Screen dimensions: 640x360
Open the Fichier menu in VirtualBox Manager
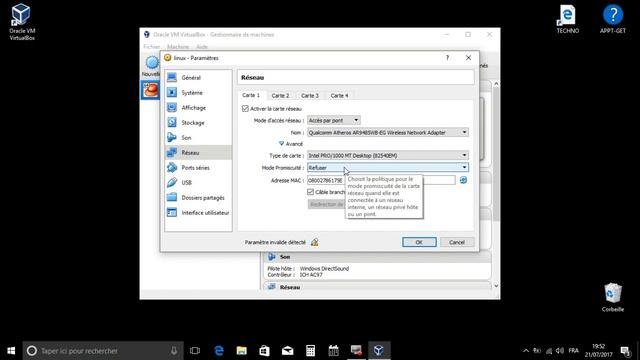tap(151, 47)
